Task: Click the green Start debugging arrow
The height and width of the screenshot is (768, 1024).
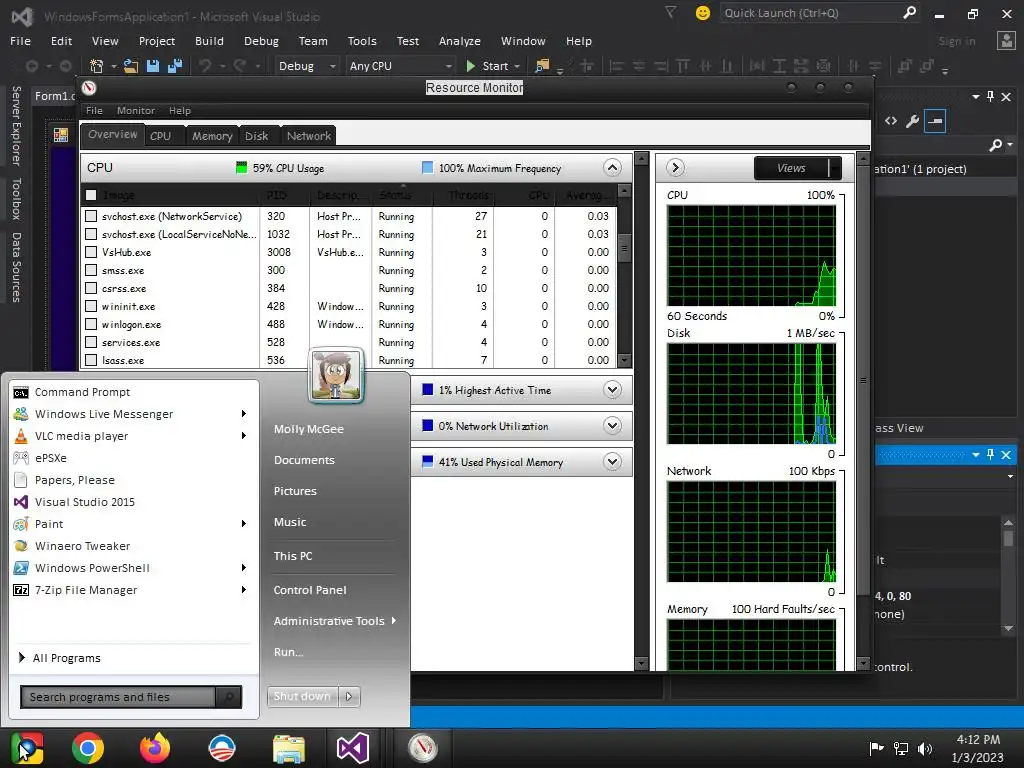Action: (x=470, y=66)
